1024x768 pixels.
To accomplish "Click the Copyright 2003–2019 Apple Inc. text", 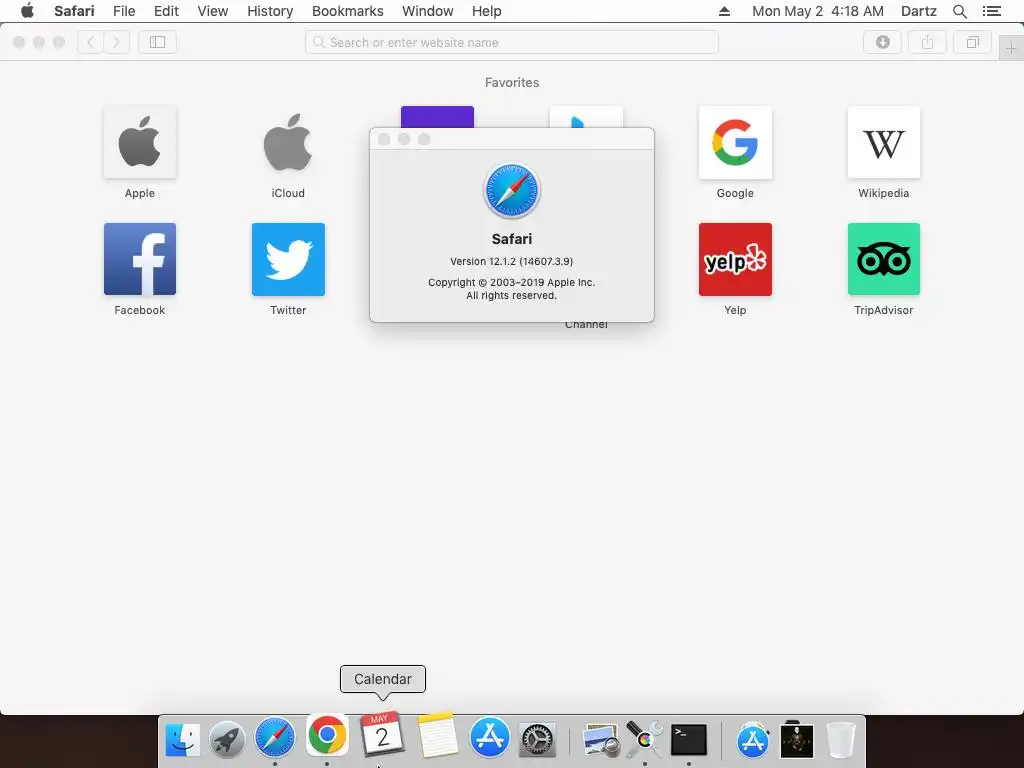I will (x=512, y=282).
